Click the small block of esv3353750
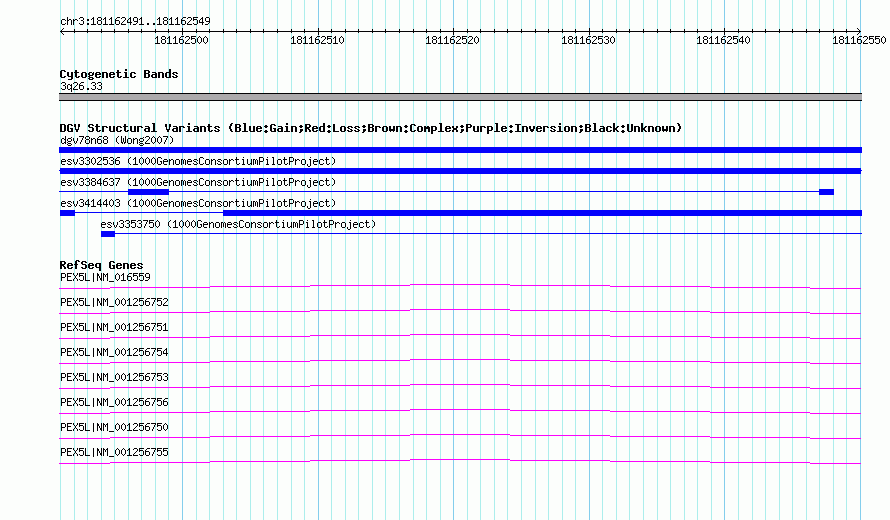This screenshot has width=890, height=520. coord(108,234)
